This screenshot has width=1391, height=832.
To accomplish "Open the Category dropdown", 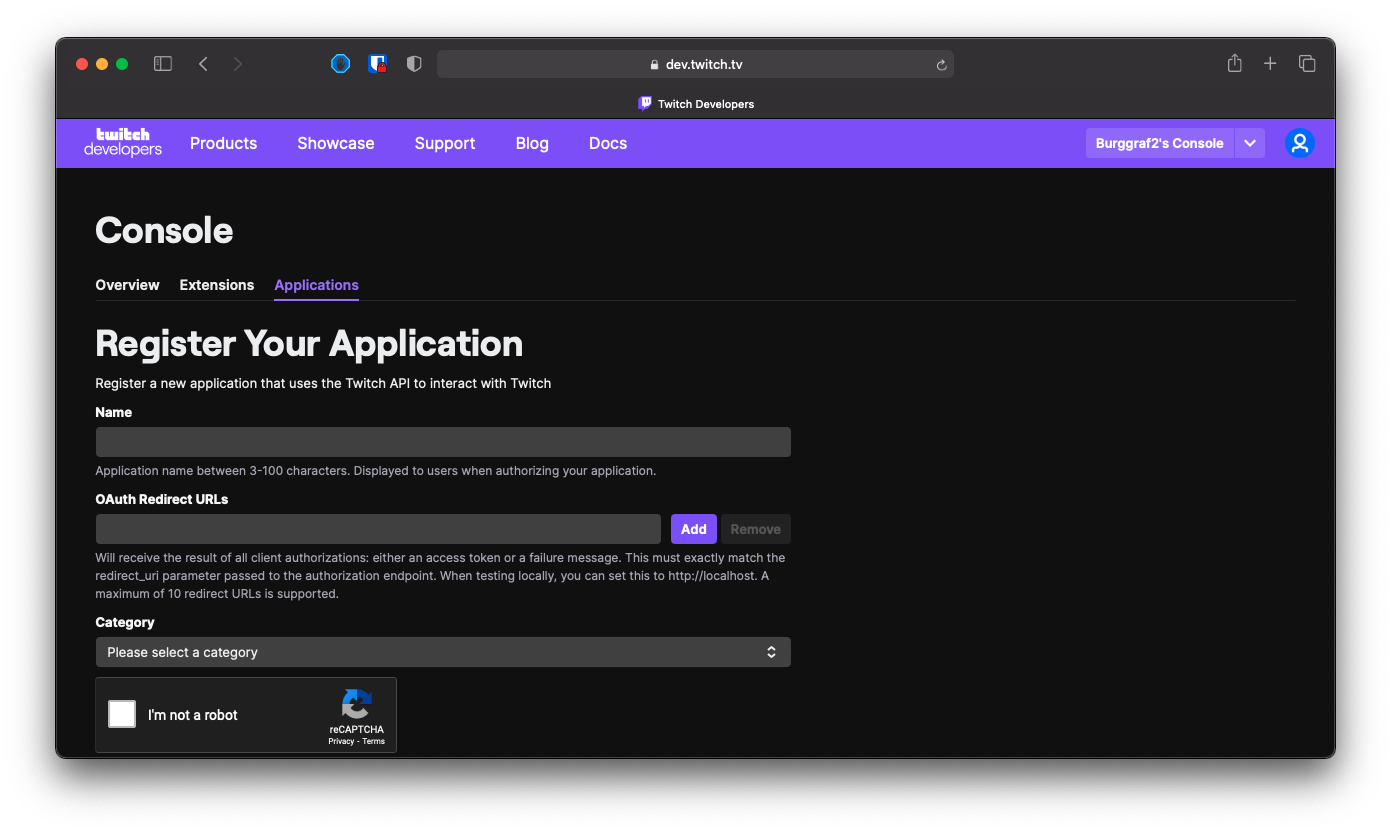I will click(443, 651).
